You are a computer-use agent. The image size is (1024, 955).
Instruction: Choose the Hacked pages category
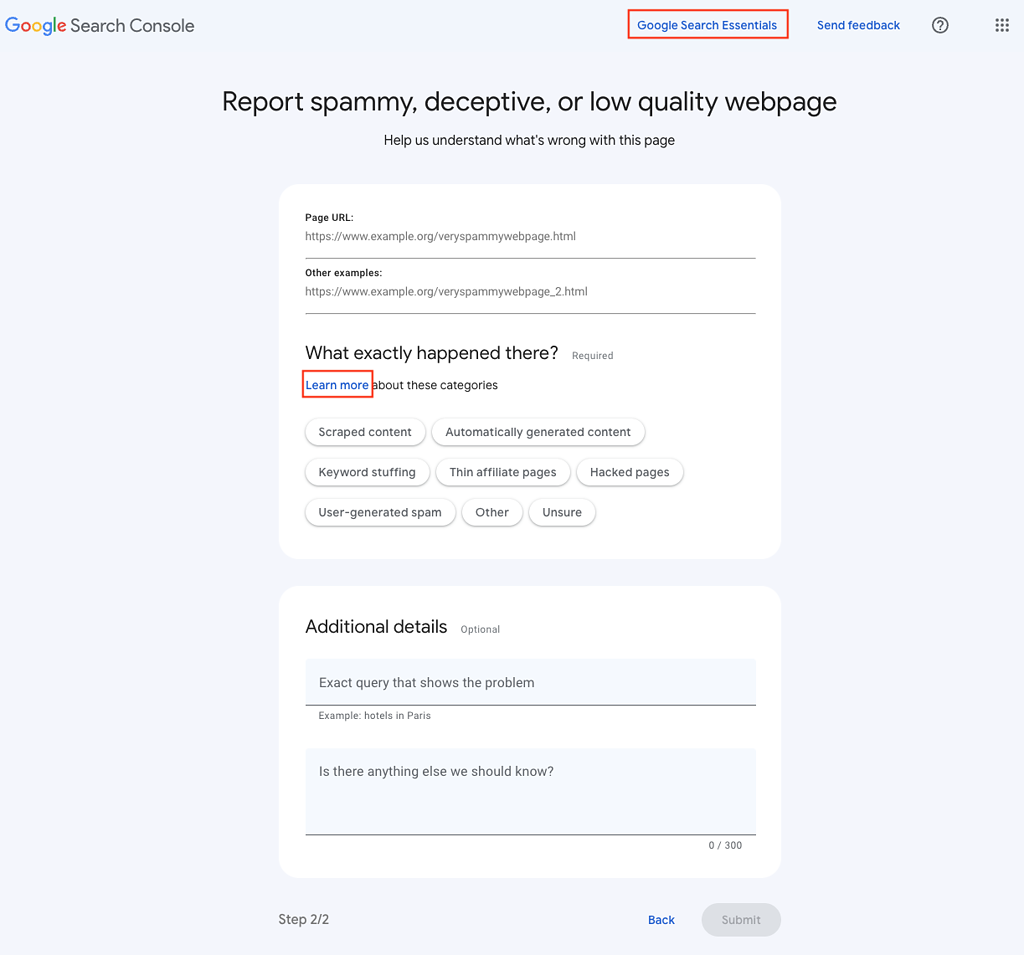629,471
